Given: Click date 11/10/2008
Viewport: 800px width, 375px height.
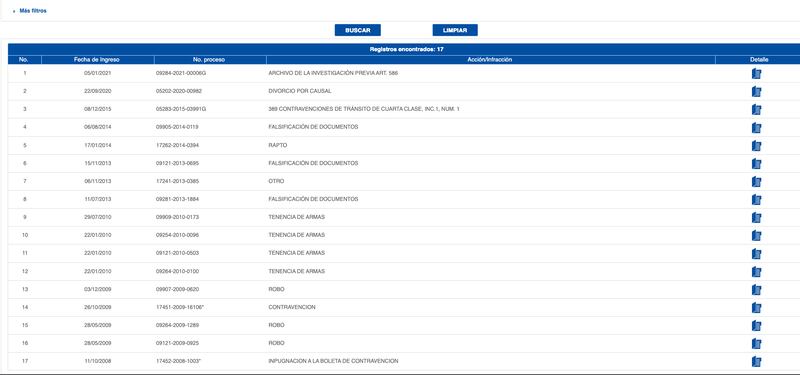Looking at the screenshot, I should click(x=97, y=361).
